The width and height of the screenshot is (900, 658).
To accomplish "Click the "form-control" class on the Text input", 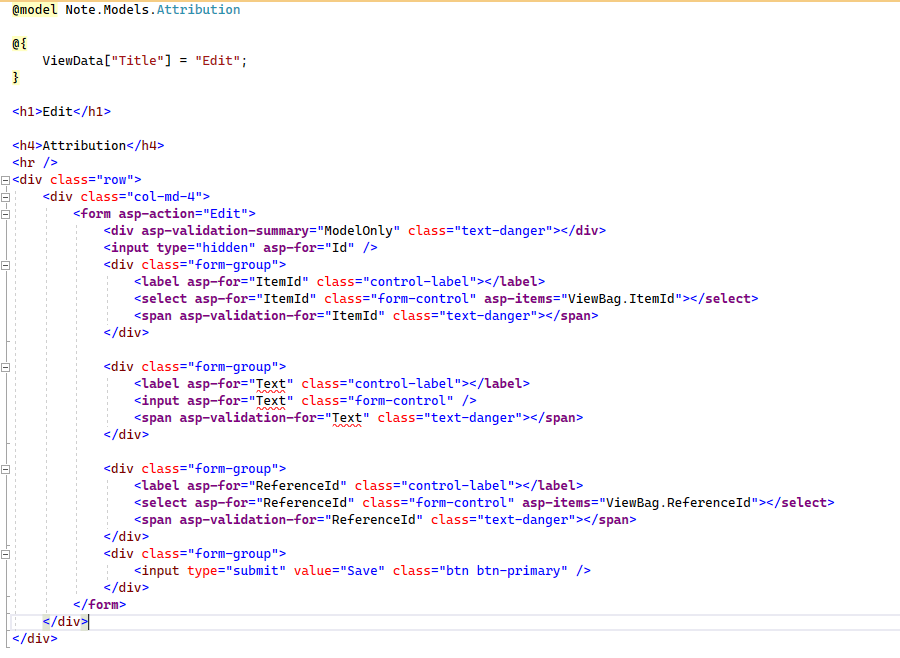I will click(x=401, y=401).
